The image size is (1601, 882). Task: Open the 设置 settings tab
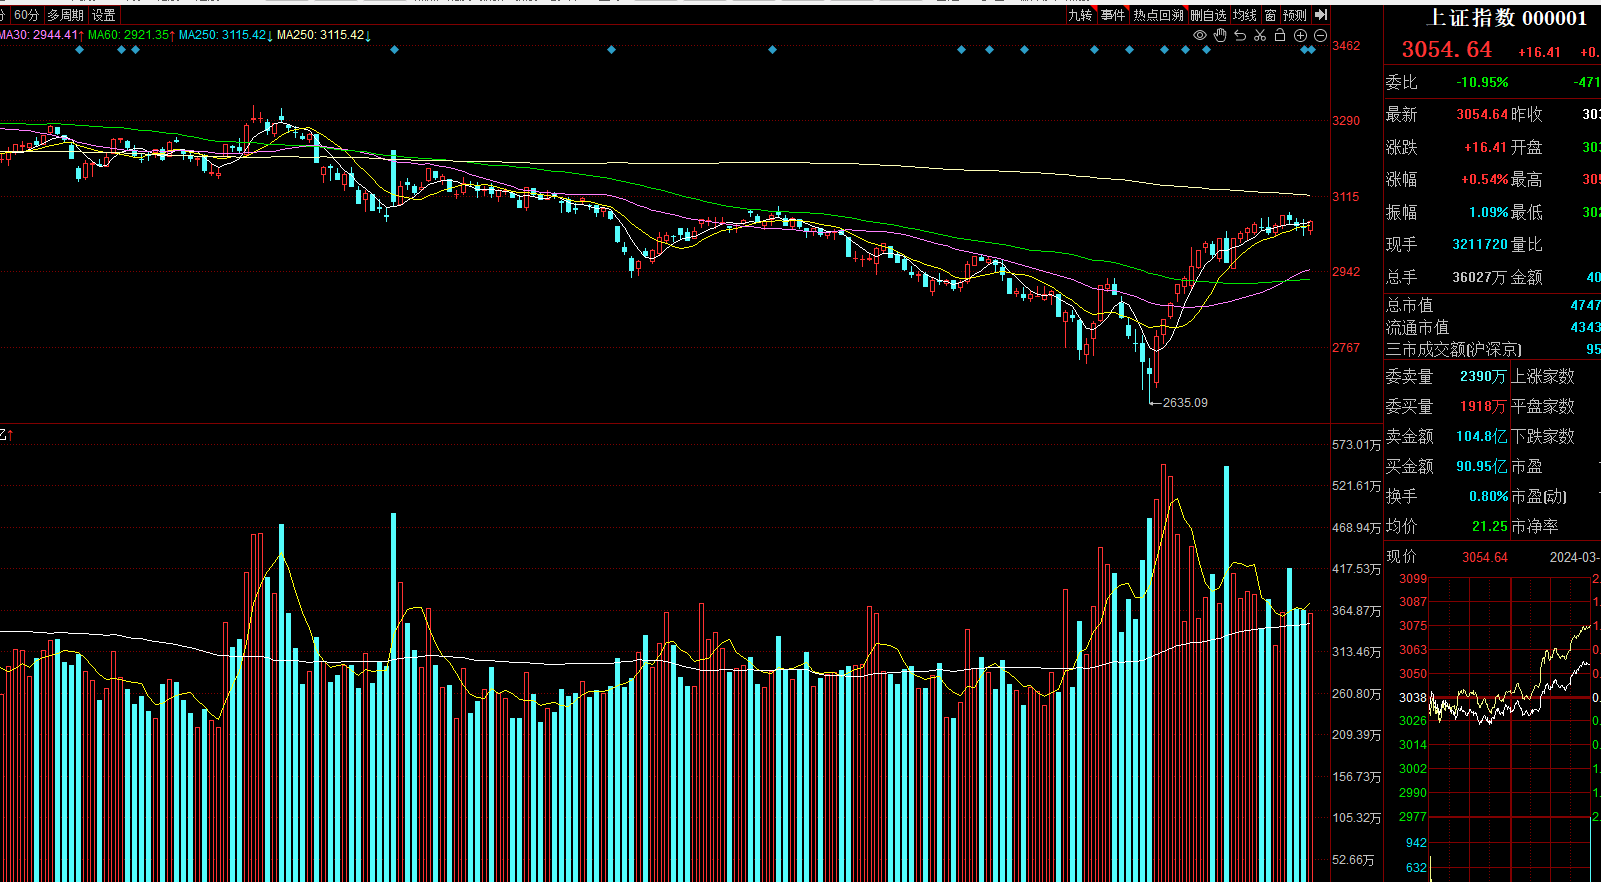pyautogui.click(x=104, y=15)
